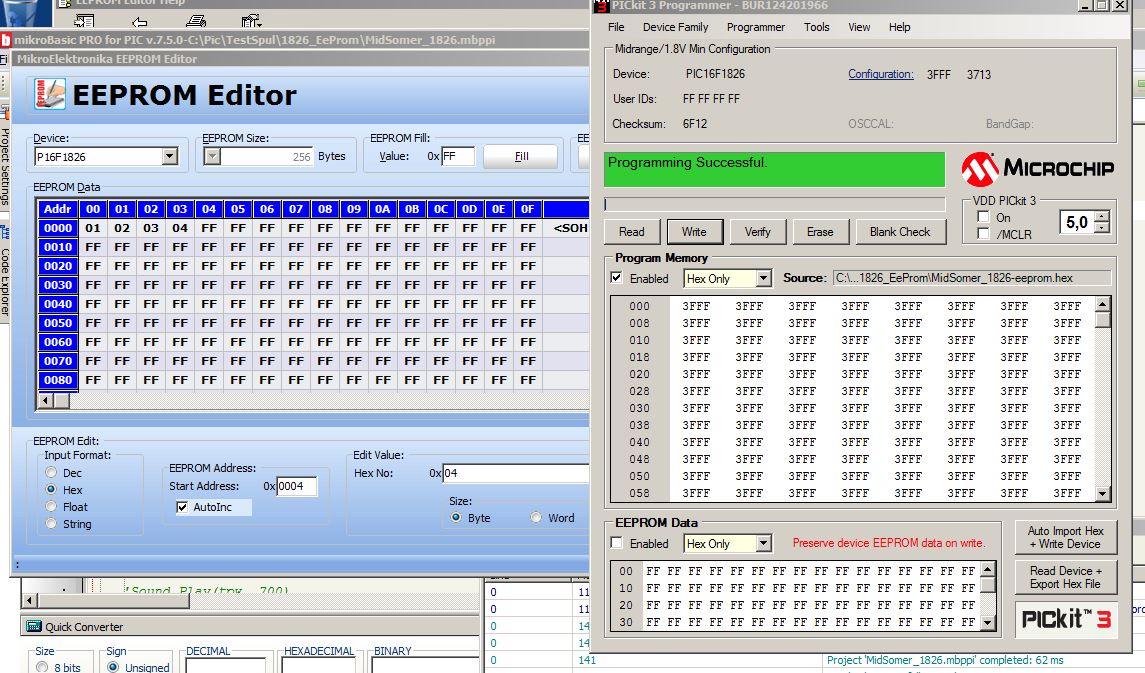The height and width of the screenshot is (673, 1145).
Task: Open the Device Family menu
Action: coord(675,27)
